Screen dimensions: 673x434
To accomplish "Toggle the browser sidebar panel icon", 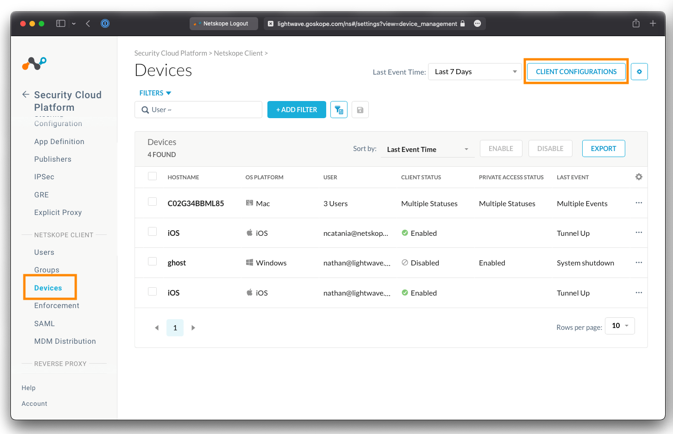I will point(61,24).
